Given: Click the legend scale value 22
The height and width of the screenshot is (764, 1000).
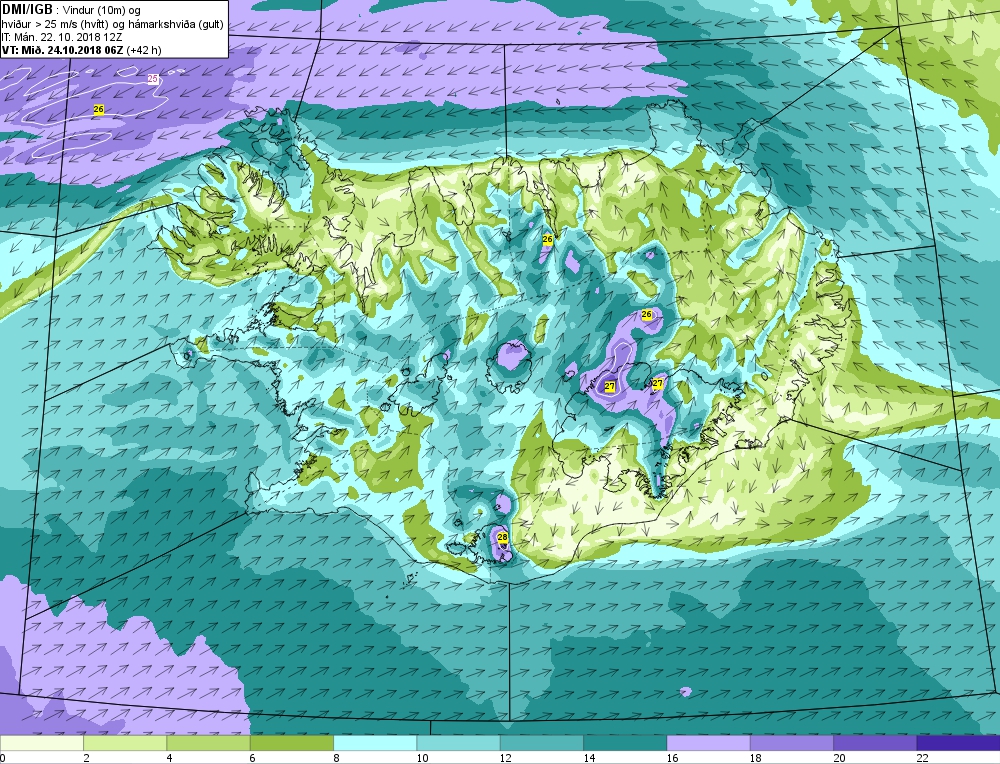Looking at the screenshot, I should pyautogui.click(x=922, y=758).
